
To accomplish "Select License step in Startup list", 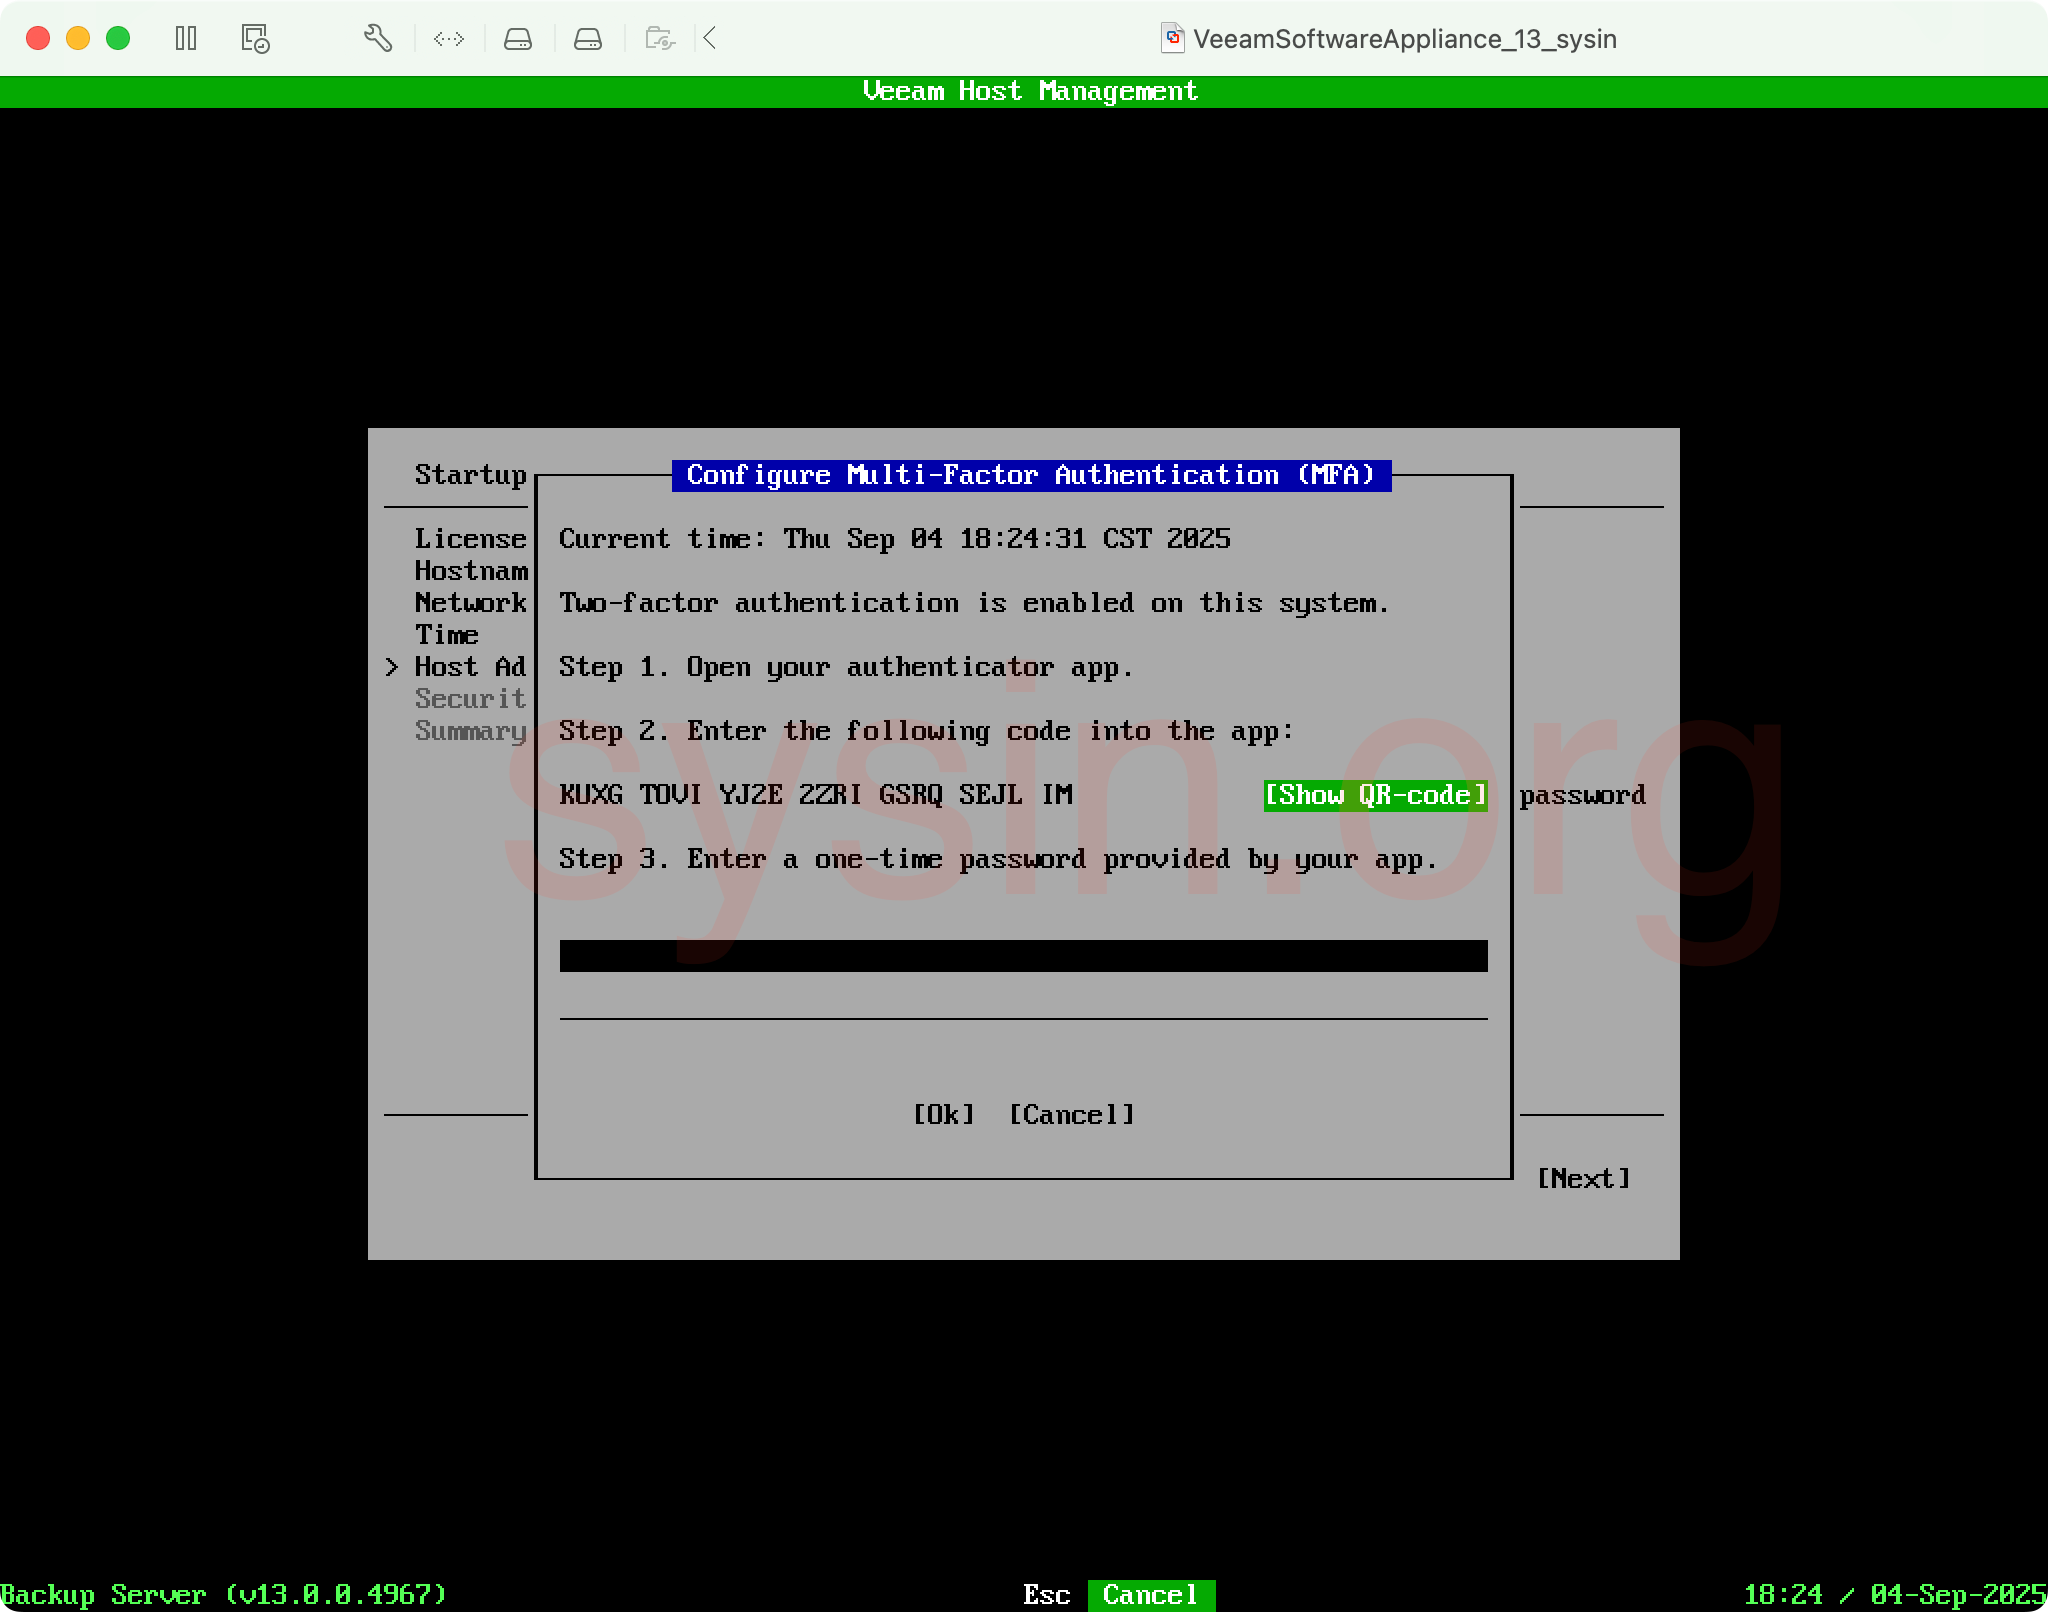I will click(x=470, y=539).
